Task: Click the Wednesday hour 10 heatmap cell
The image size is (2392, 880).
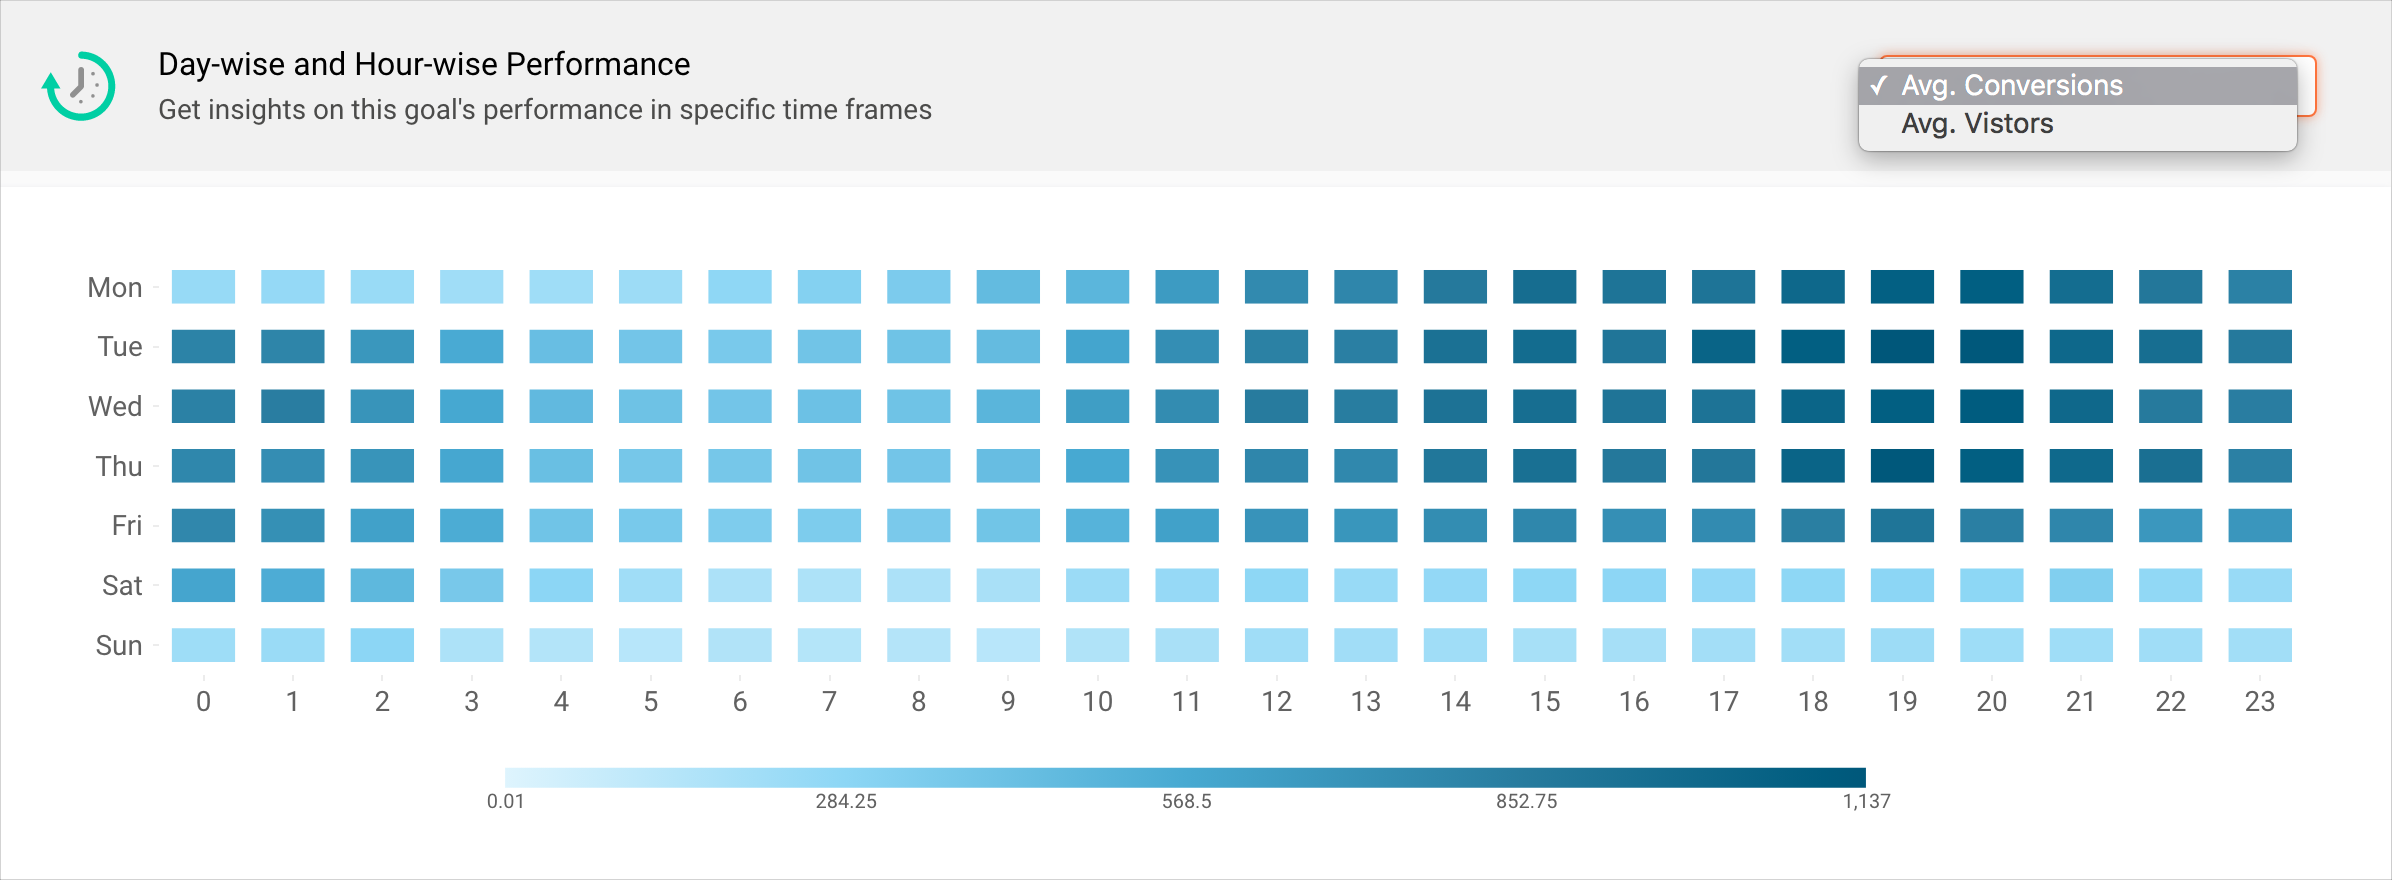Action: (1097, 407)
